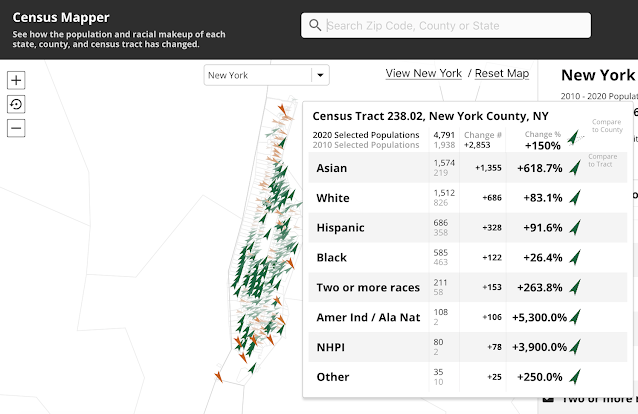Click the reset rotation map icon

17,104
